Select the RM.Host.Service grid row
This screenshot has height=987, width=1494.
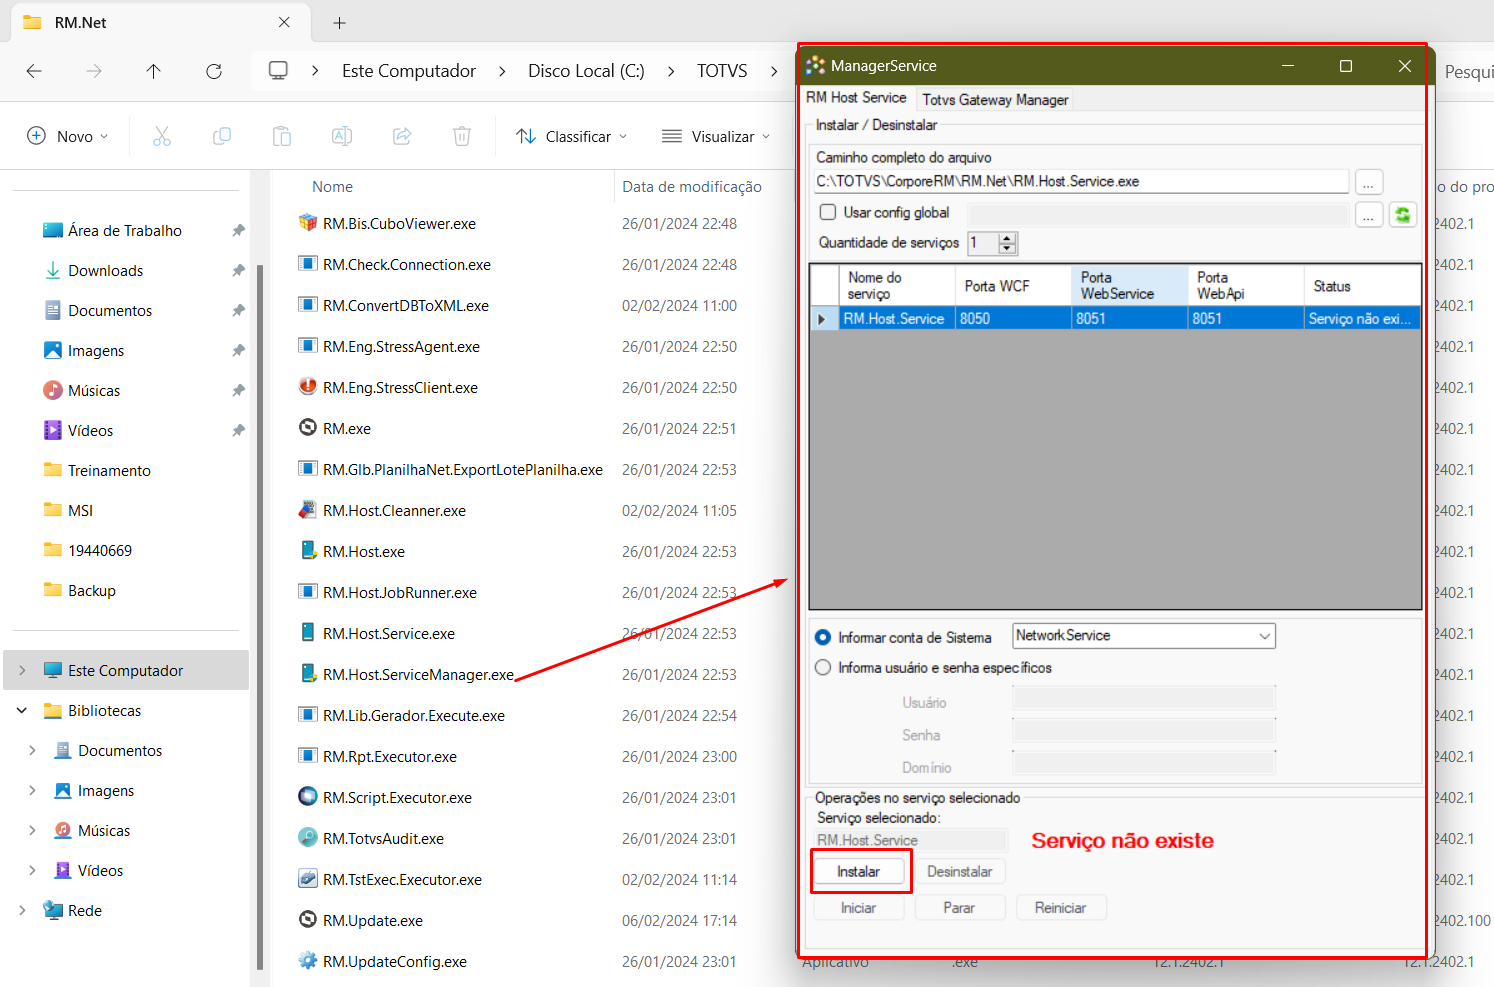point(1115,318)
